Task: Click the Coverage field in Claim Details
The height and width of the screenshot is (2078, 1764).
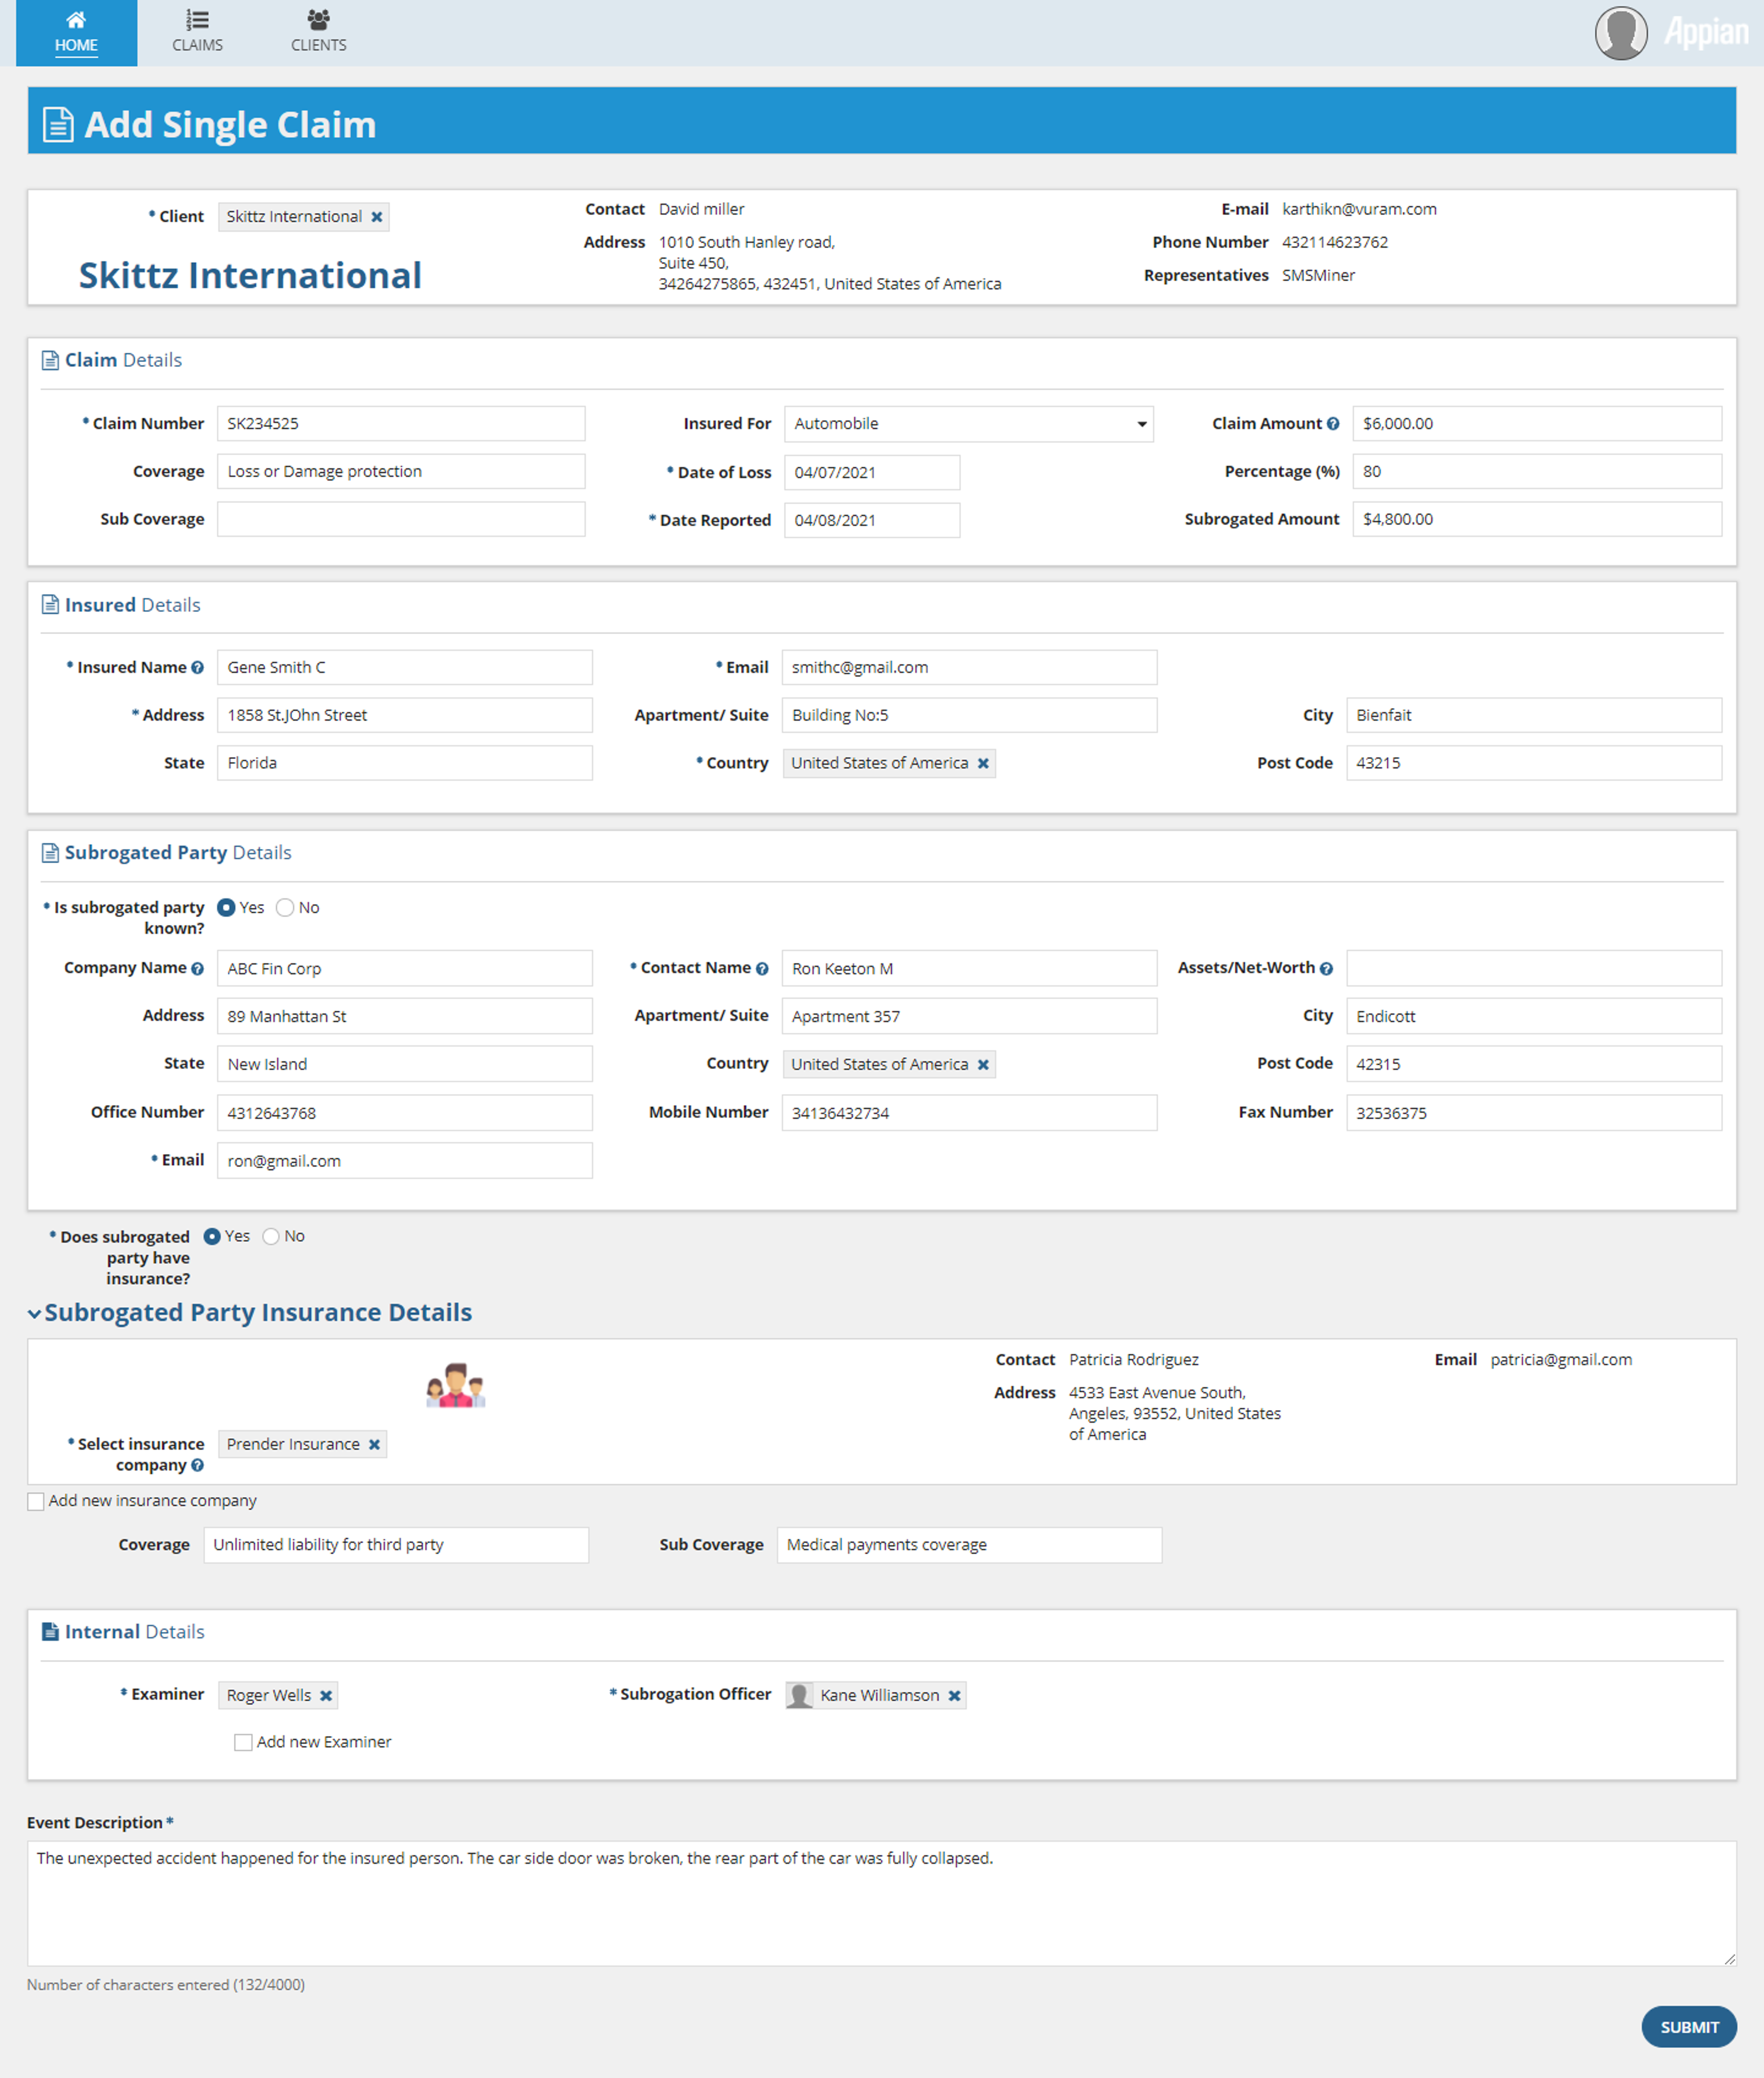Action: (401, 472)
